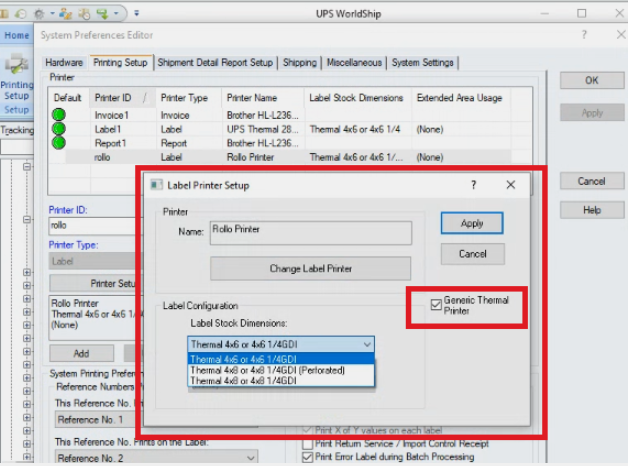Click Apply in Label Printer Setup dialog
Image resolution: width=628 pixels, height=466 pixels.
[x=472, y=223]
